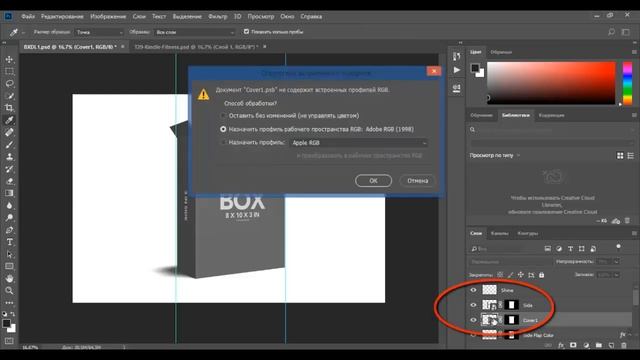Click the rainbow hue slider

627,83
